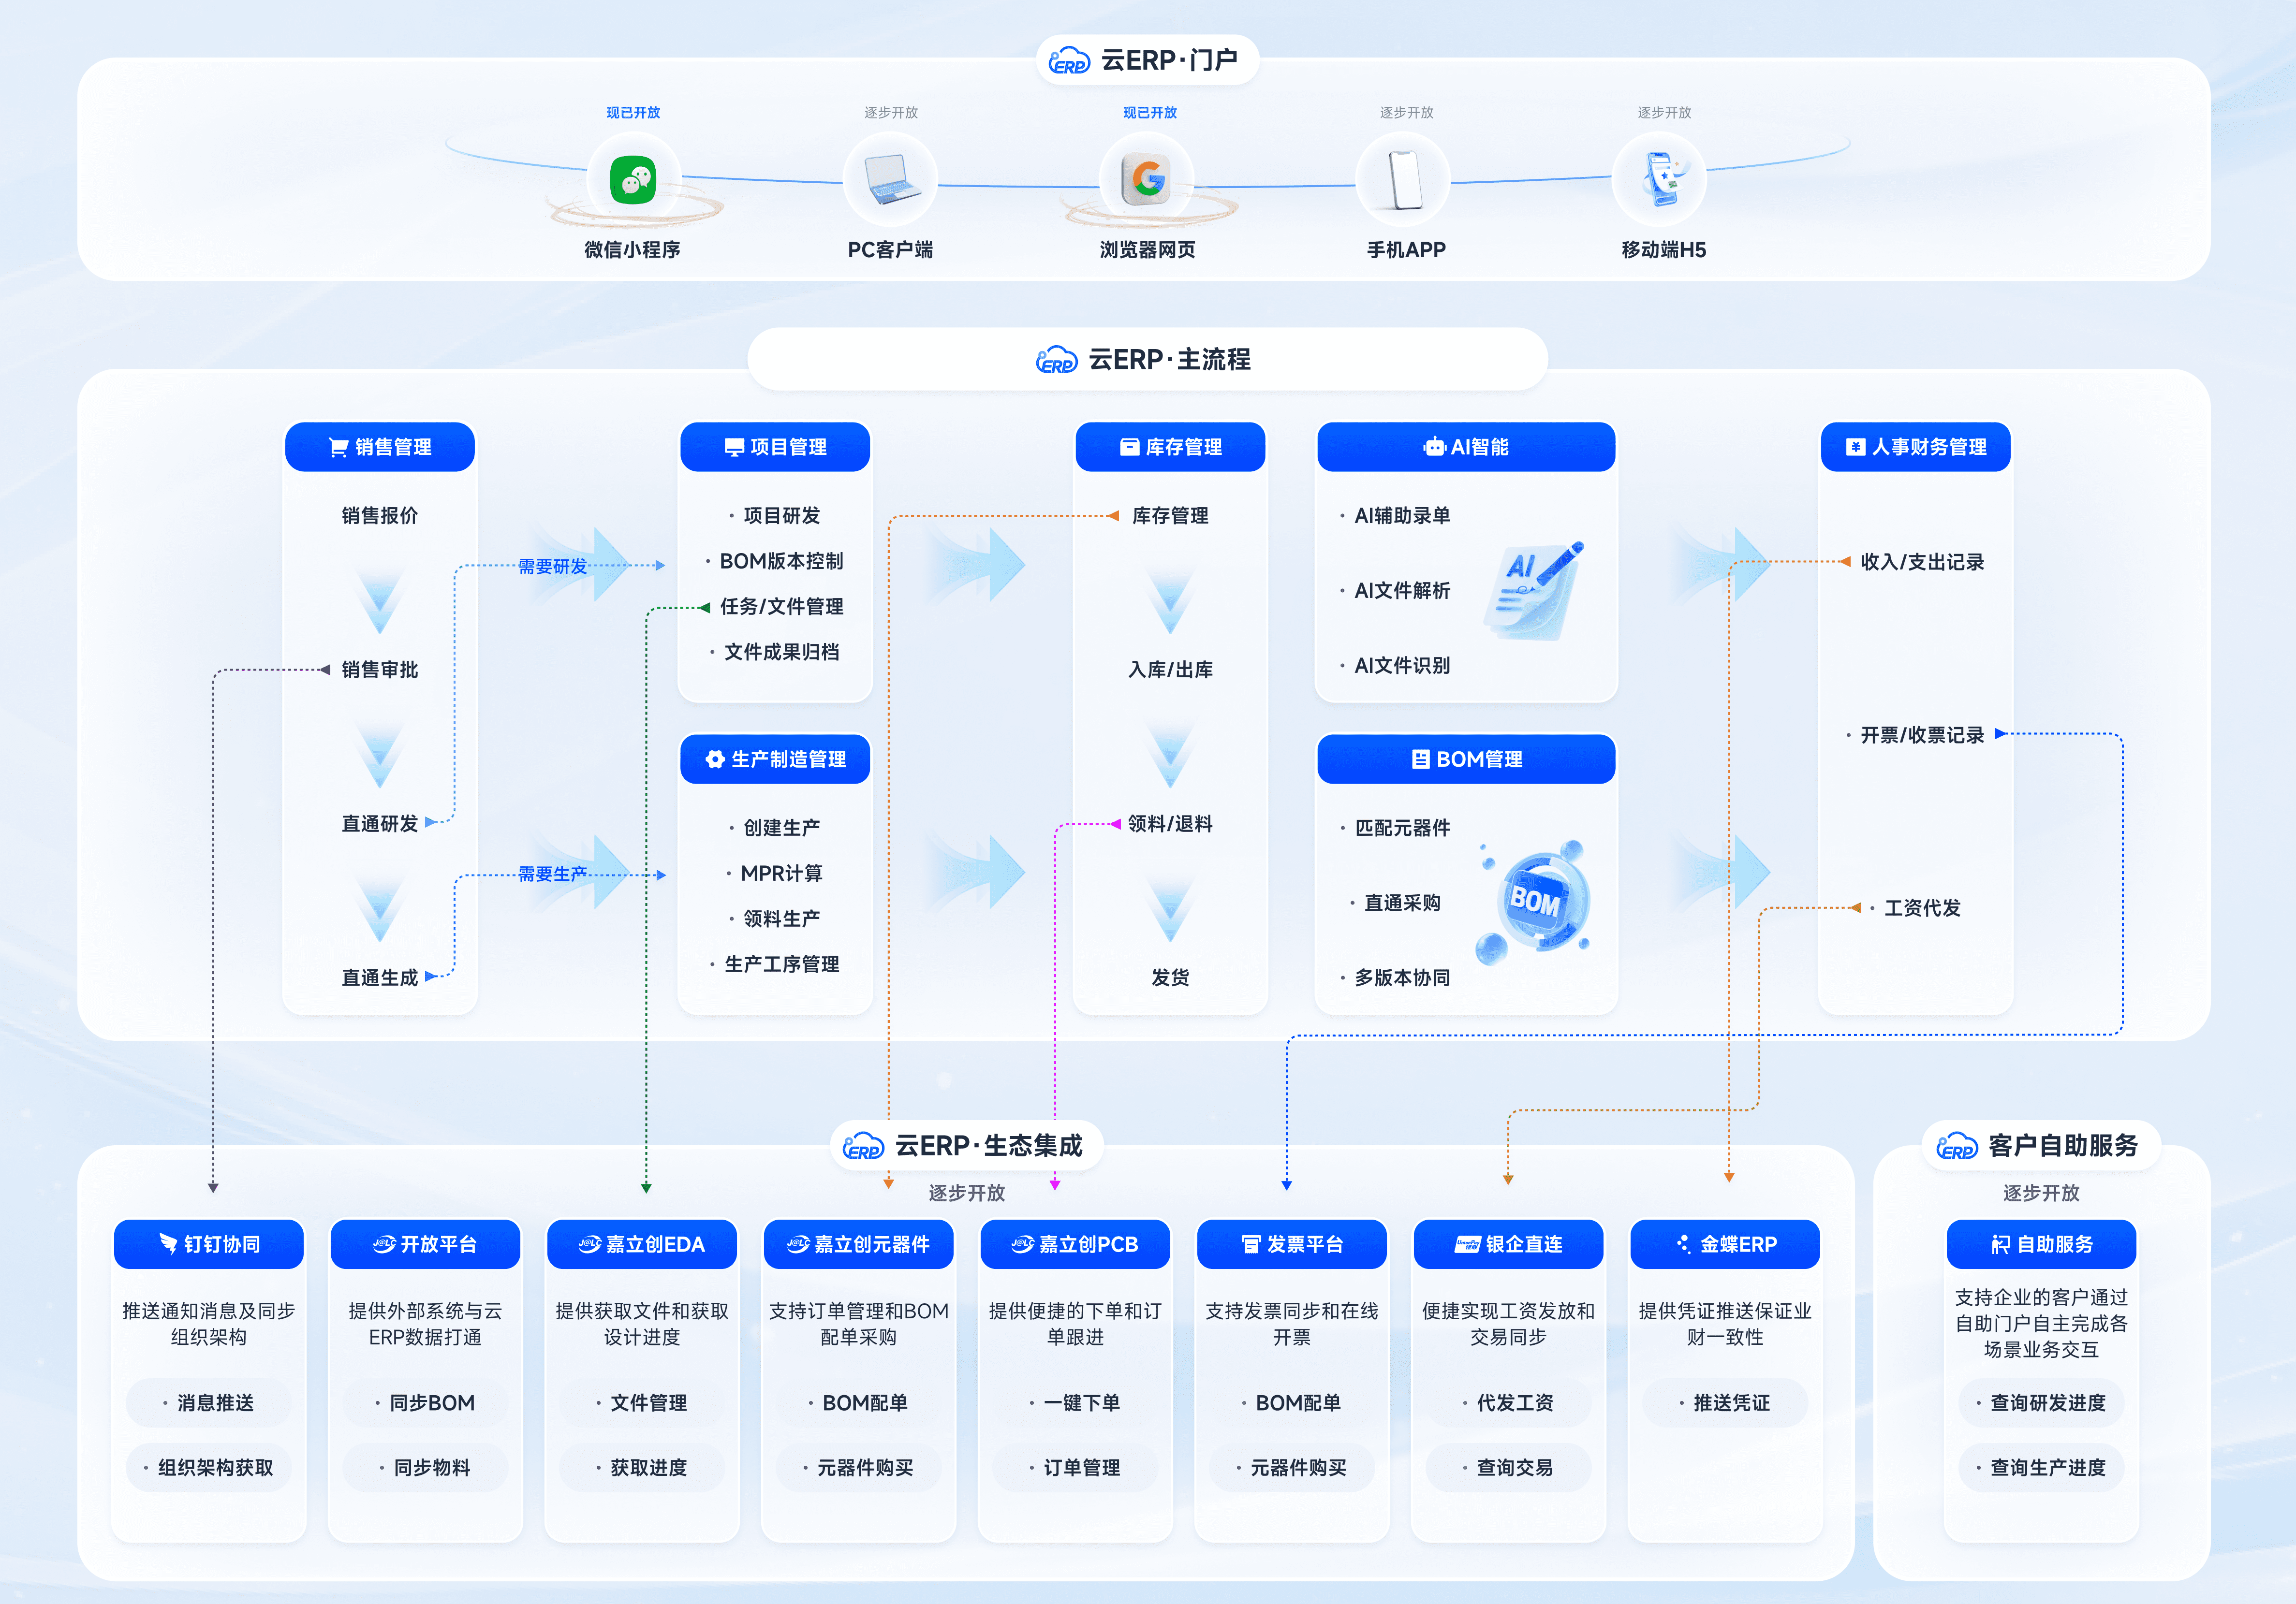The image size is (2296, 1604).
Task: Select the 查询研发进度 item
Action: (2041, 1403)
